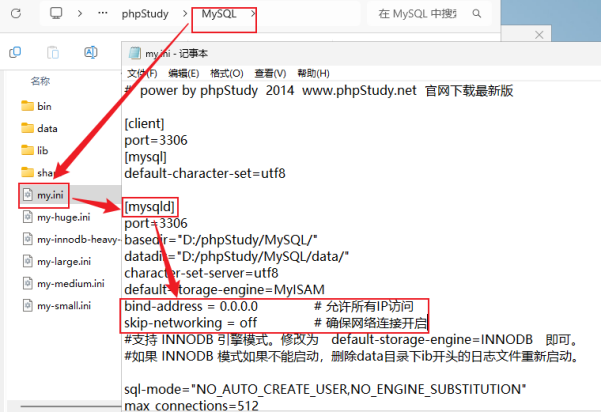
Task: Click the sql-mode line in Notepad
Action: click(x=325, y=389)
